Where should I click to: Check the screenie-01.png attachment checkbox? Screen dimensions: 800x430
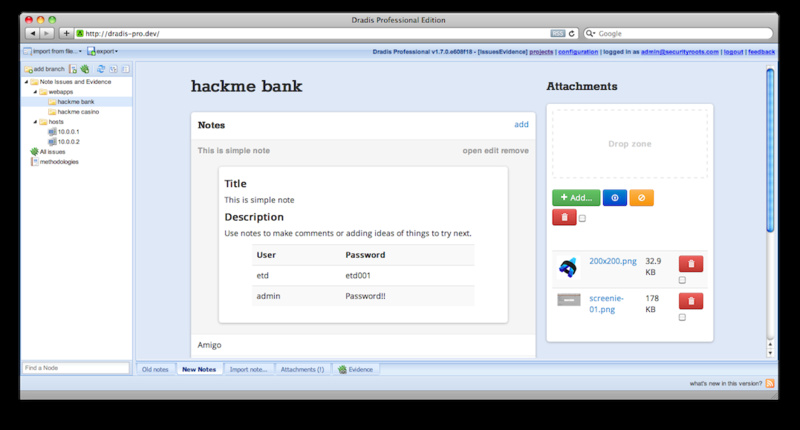[x=682, y=317]
